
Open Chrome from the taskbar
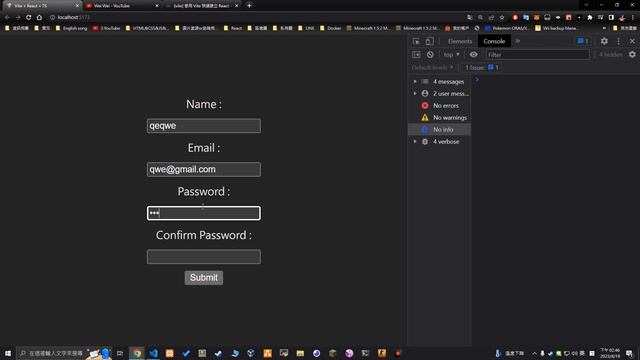click(x=137, y=353)
